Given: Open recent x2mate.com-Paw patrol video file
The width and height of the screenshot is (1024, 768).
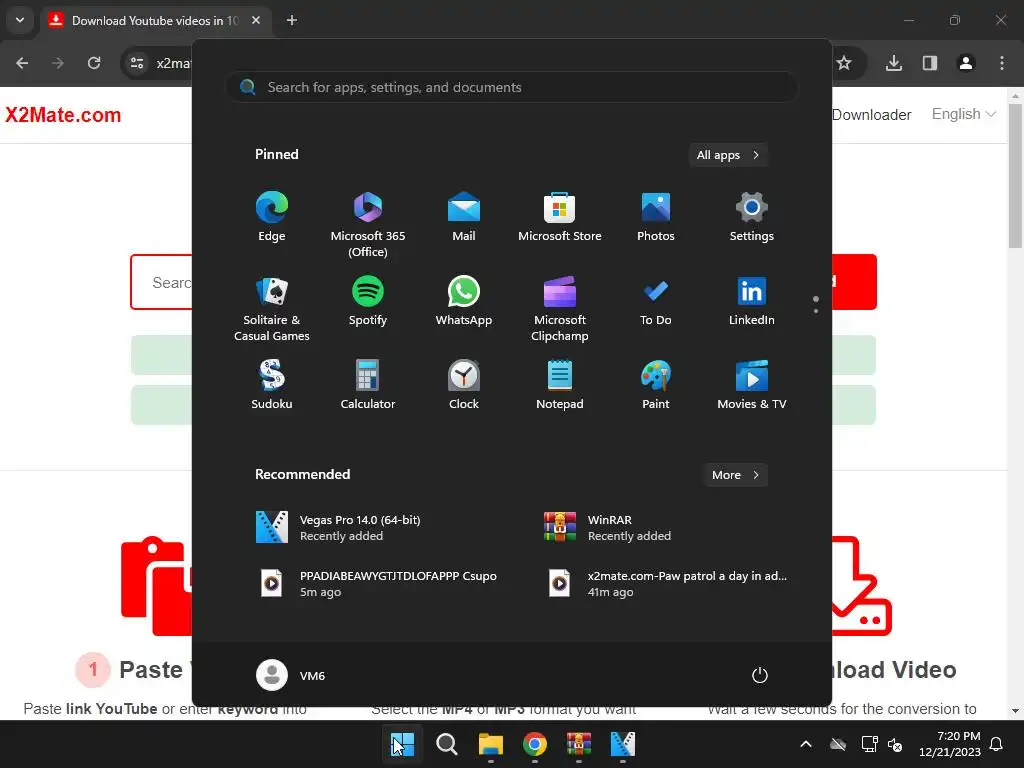Looking at the screenshot, I should tap(666, 584).
